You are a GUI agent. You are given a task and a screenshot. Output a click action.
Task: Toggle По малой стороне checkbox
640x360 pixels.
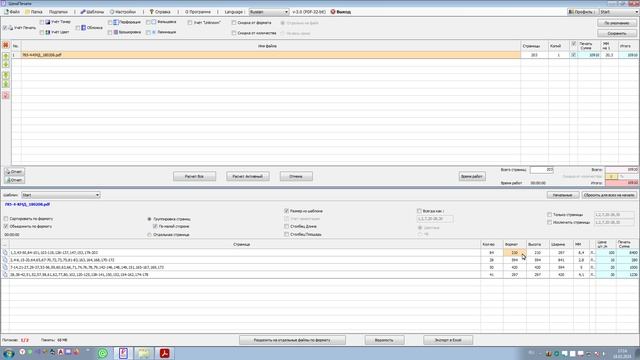click(x=155, y=226)
